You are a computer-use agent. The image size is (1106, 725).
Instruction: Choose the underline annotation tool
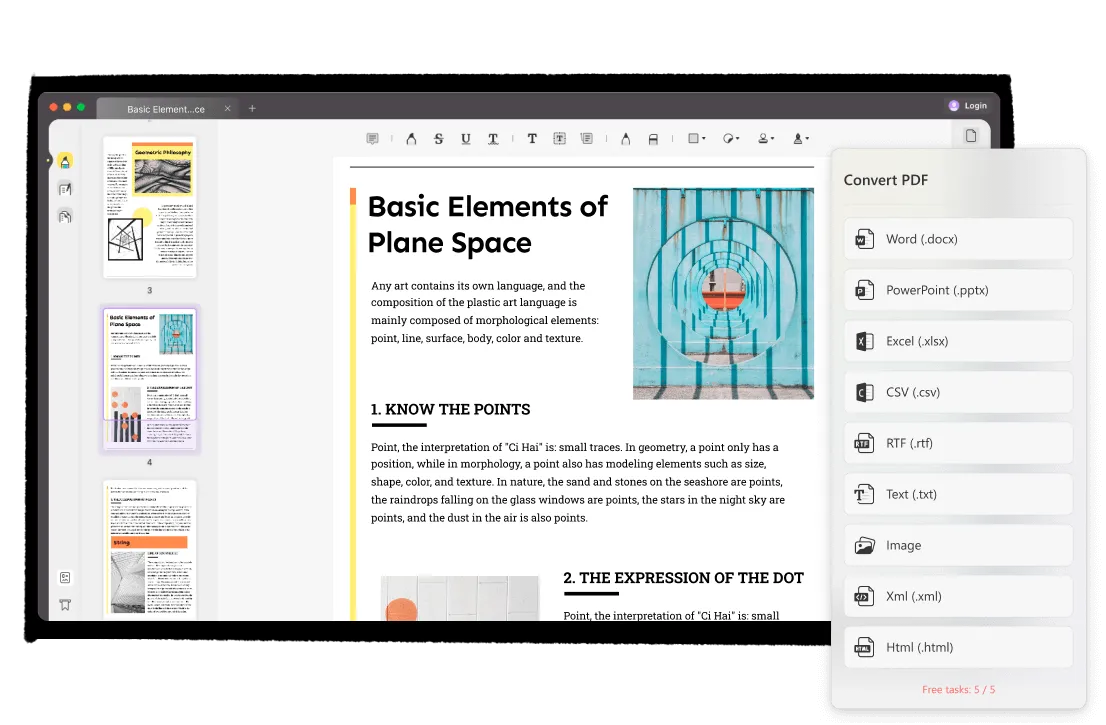[x=466, y=139]
